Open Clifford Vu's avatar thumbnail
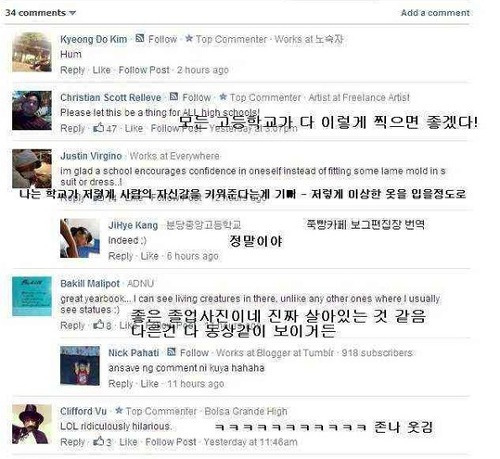This screenshot has height=459, width=500. (32, 424)
